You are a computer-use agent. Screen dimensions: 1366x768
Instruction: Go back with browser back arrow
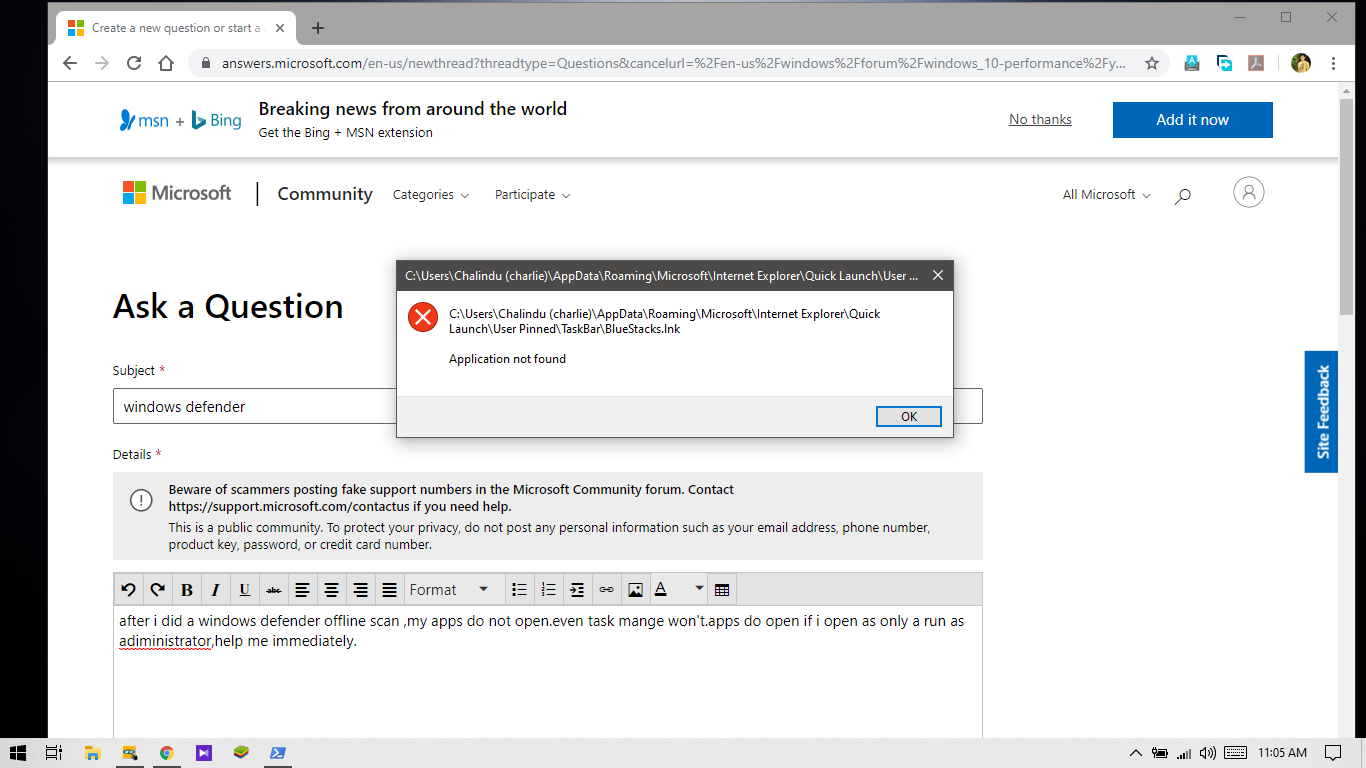70,63
